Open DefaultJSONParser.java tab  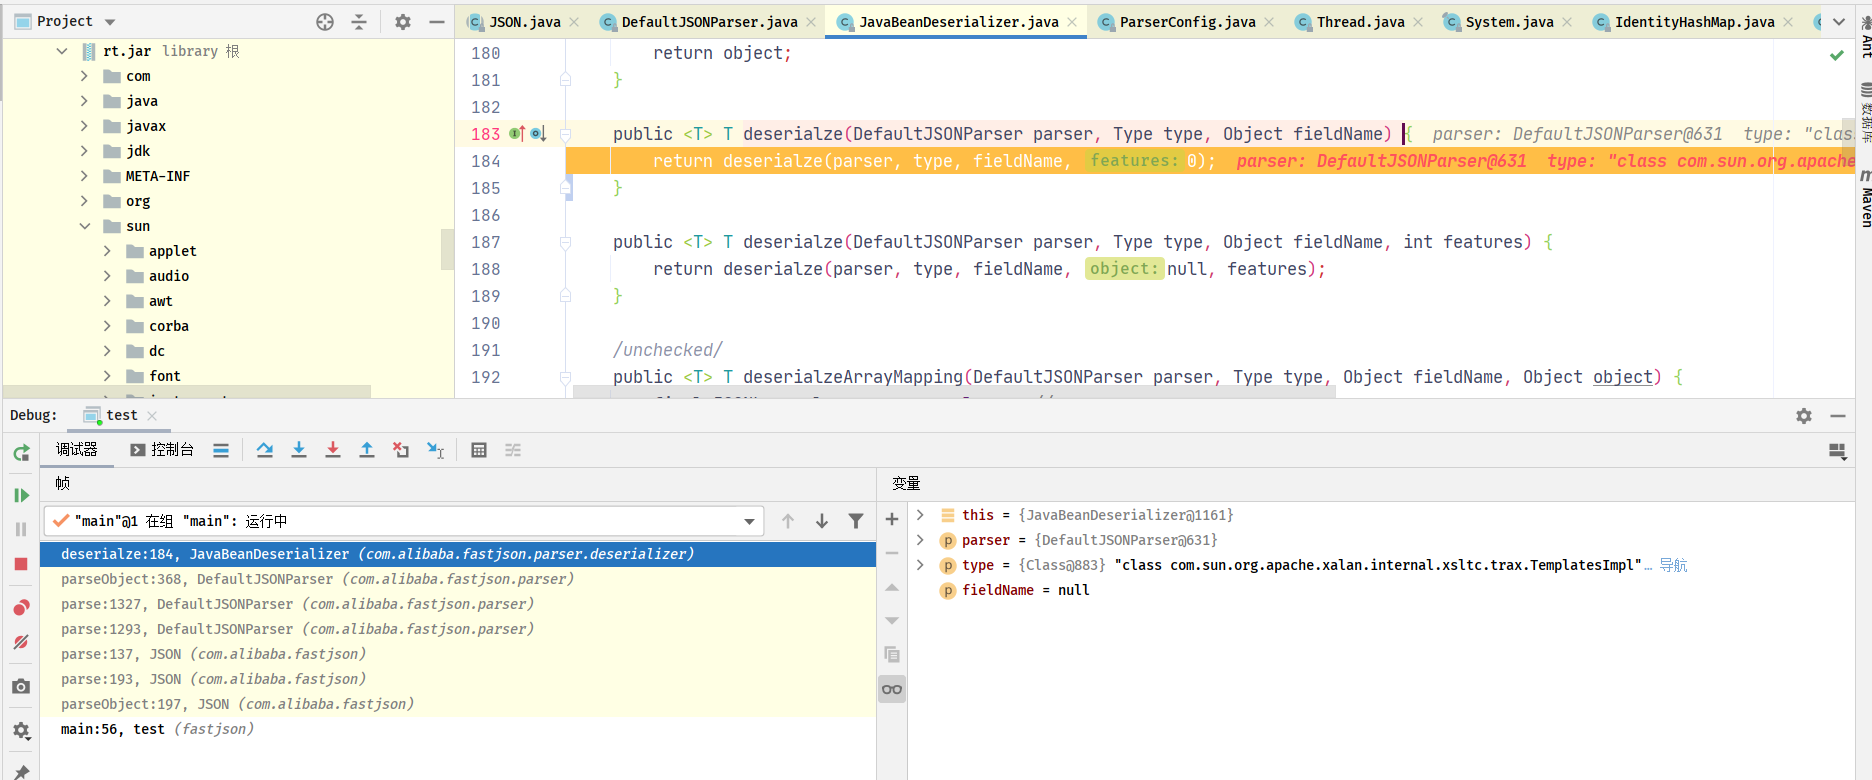coord(708,22)
